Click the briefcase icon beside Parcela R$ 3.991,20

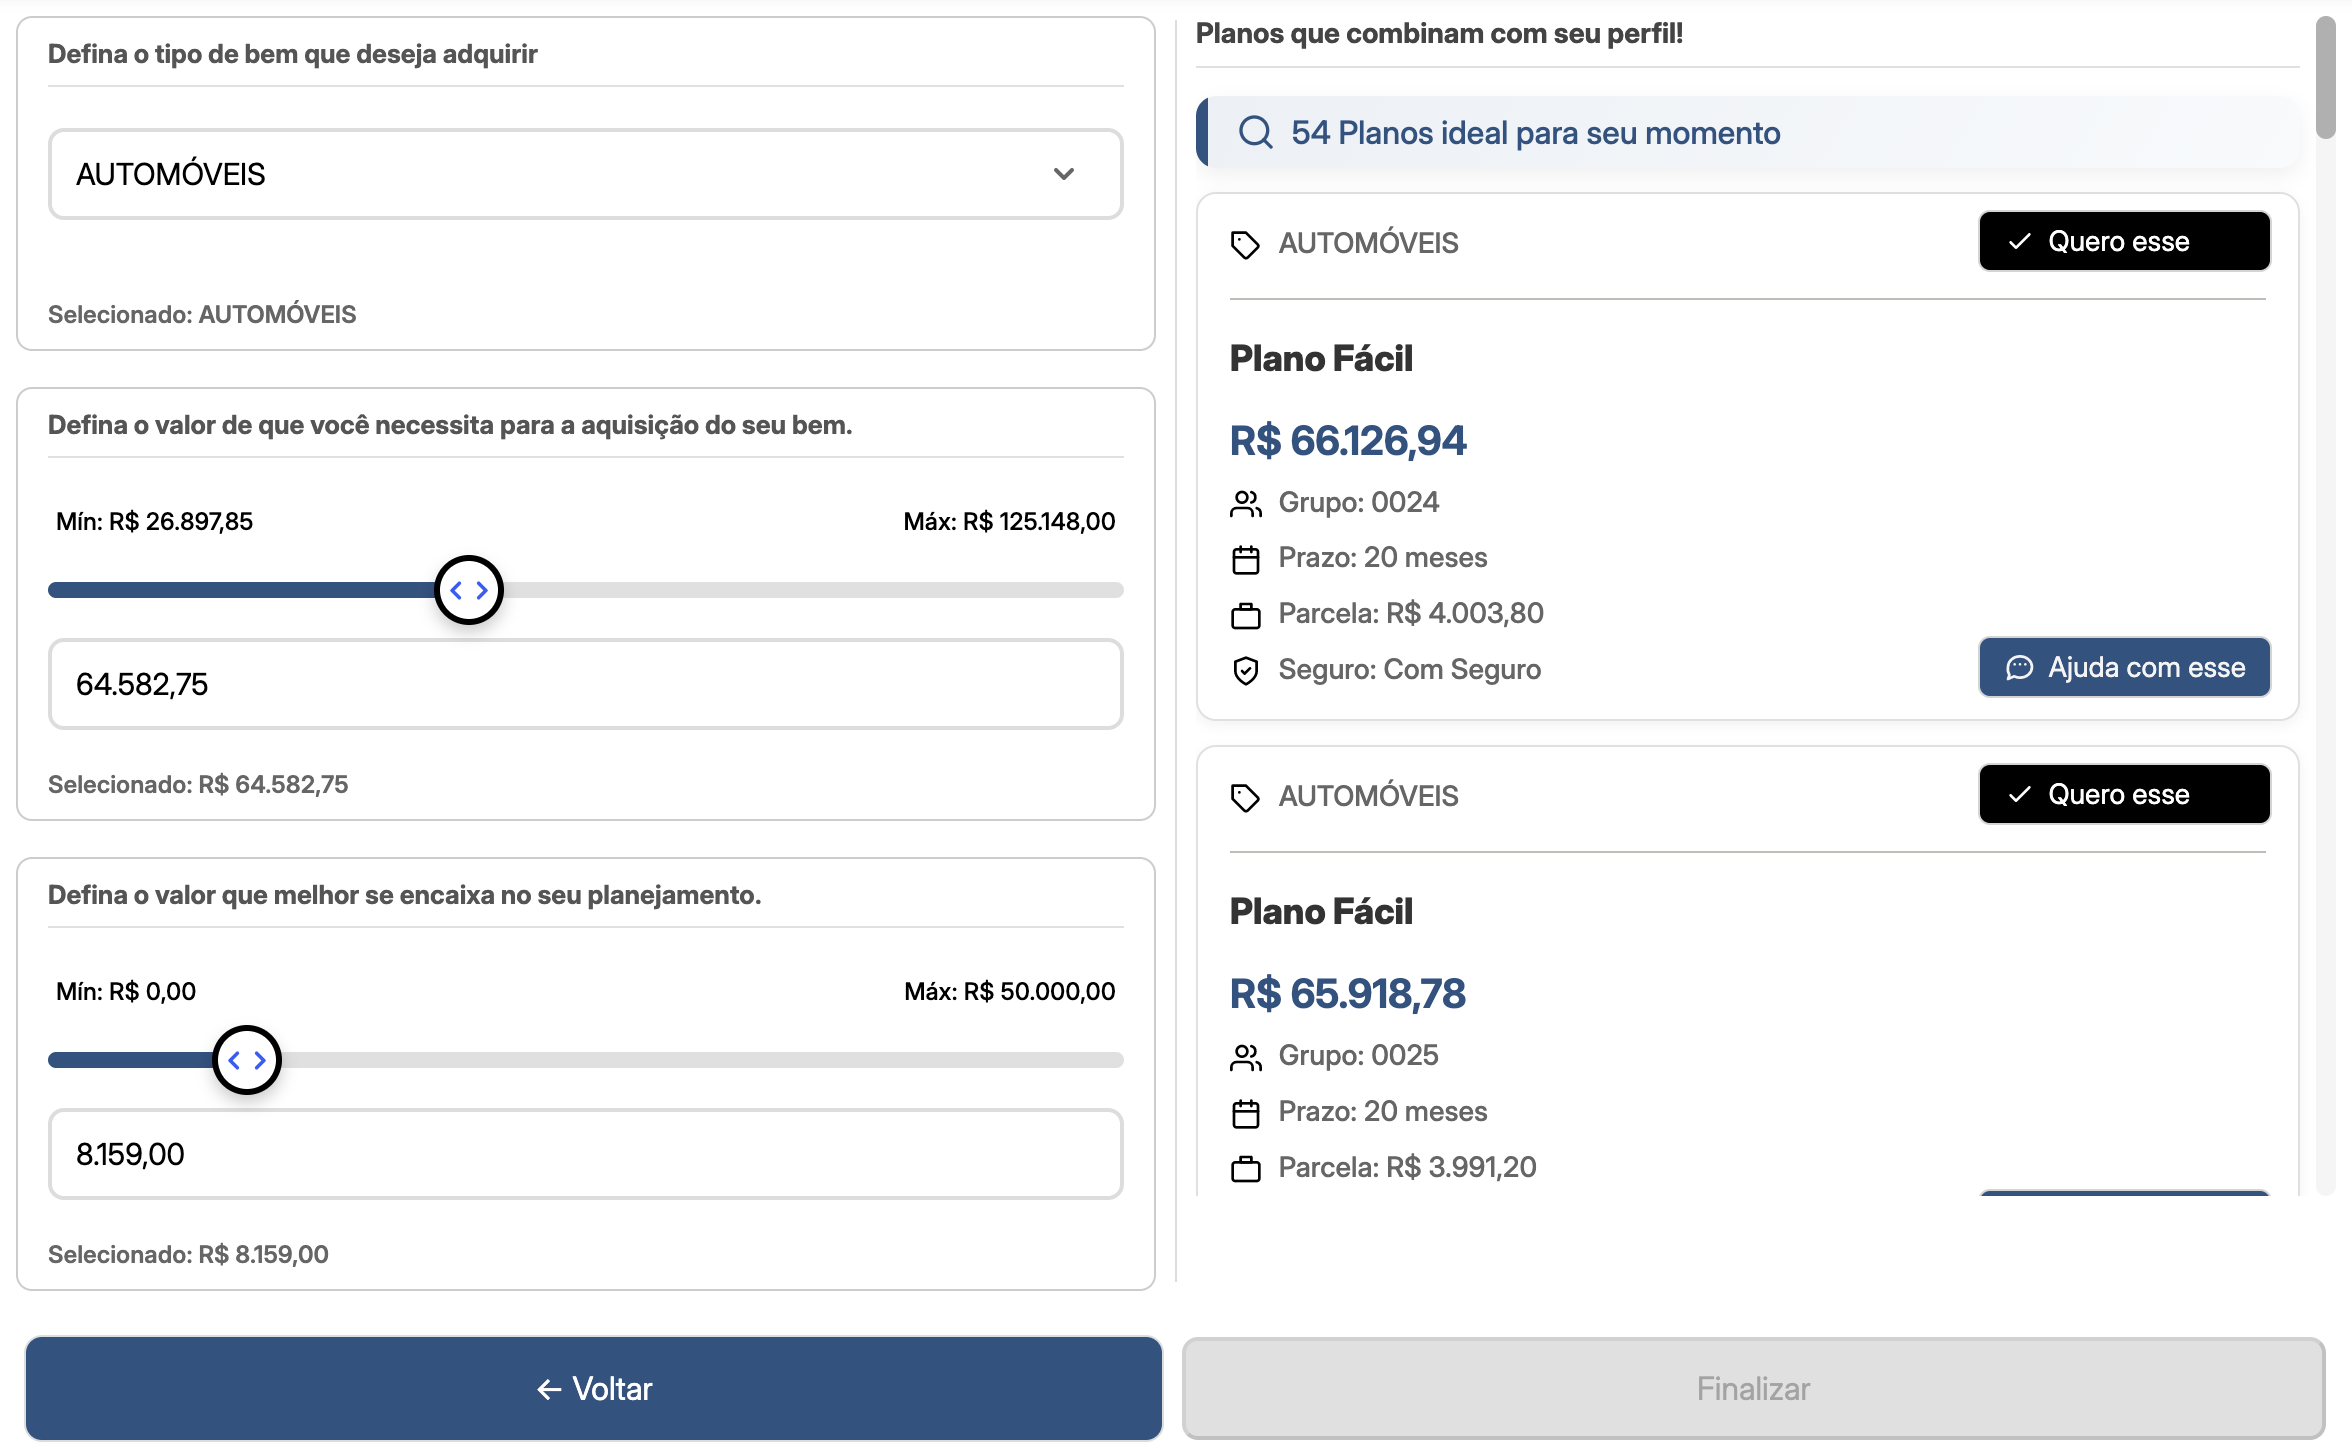pos(1245,1168)
